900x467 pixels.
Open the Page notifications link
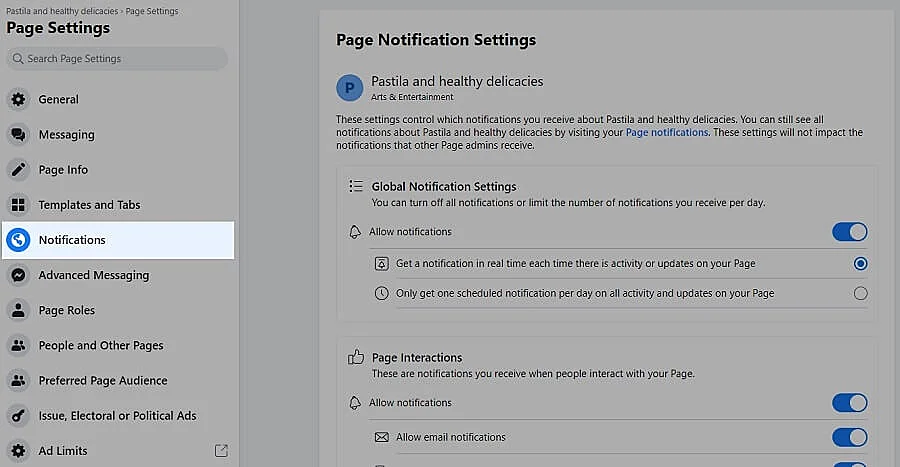(x=667, y=132)
